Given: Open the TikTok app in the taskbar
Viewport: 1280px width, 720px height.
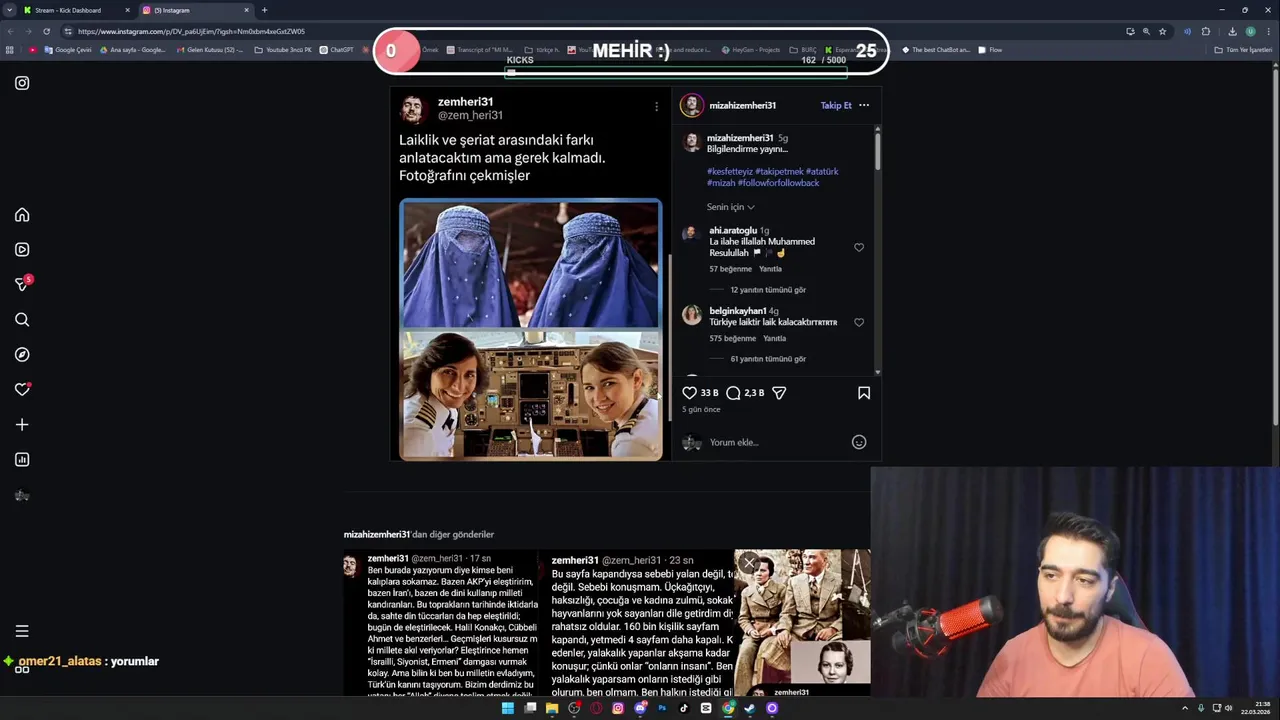Looking at the screenshot, I should click(684, 708).
